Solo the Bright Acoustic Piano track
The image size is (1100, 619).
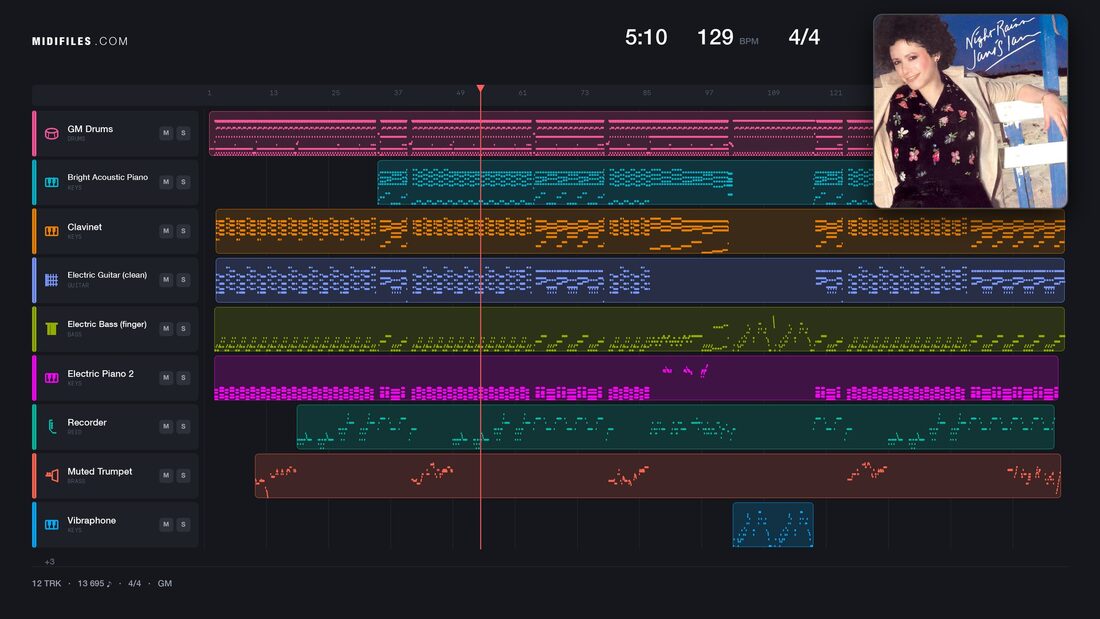(183, 182)
